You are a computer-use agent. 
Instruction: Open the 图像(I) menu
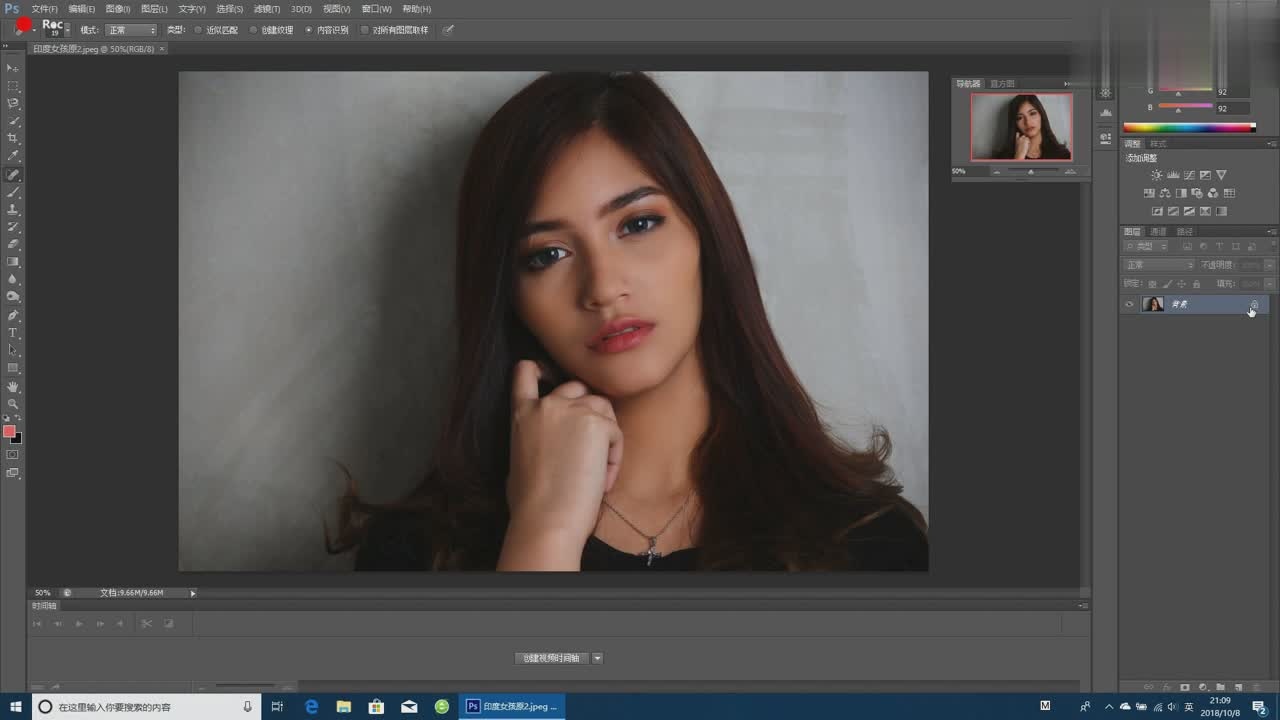coord(118,9)
